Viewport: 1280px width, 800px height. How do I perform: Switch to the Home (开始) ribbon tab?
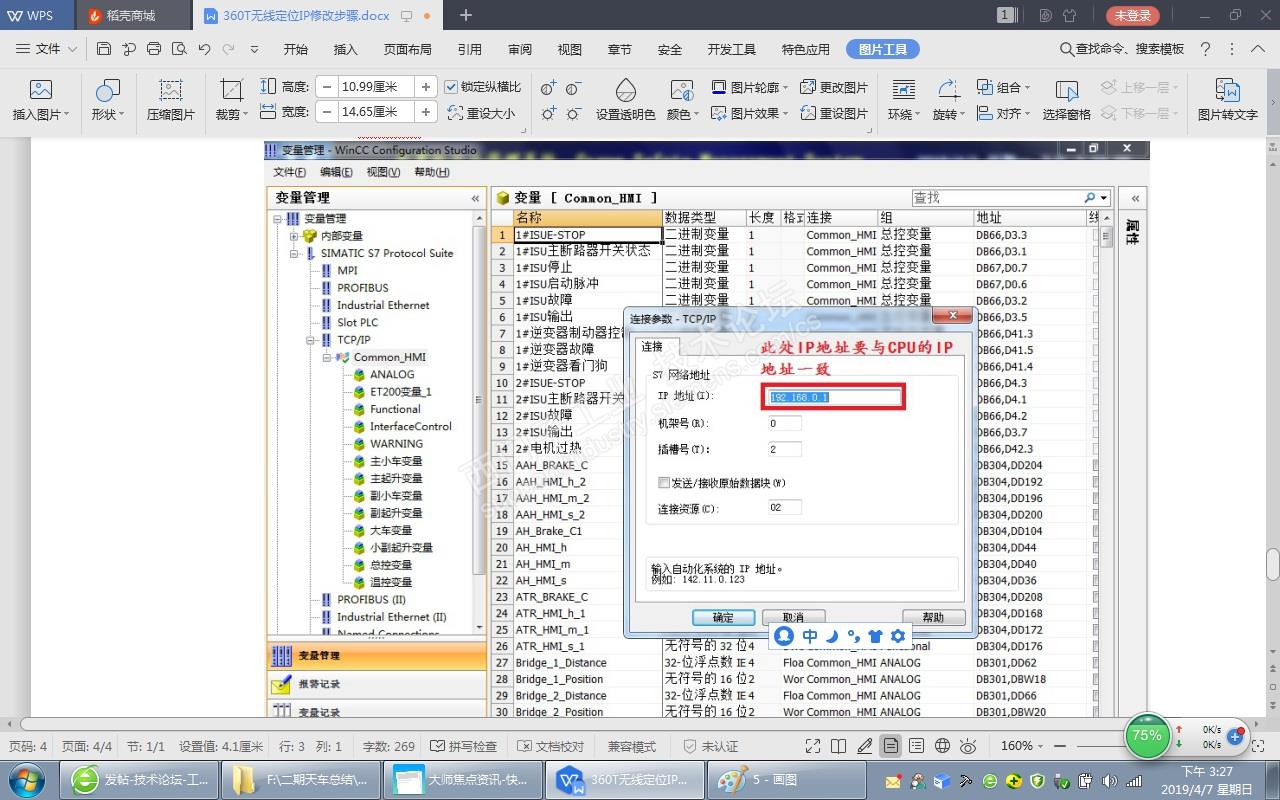coord(295,49)
